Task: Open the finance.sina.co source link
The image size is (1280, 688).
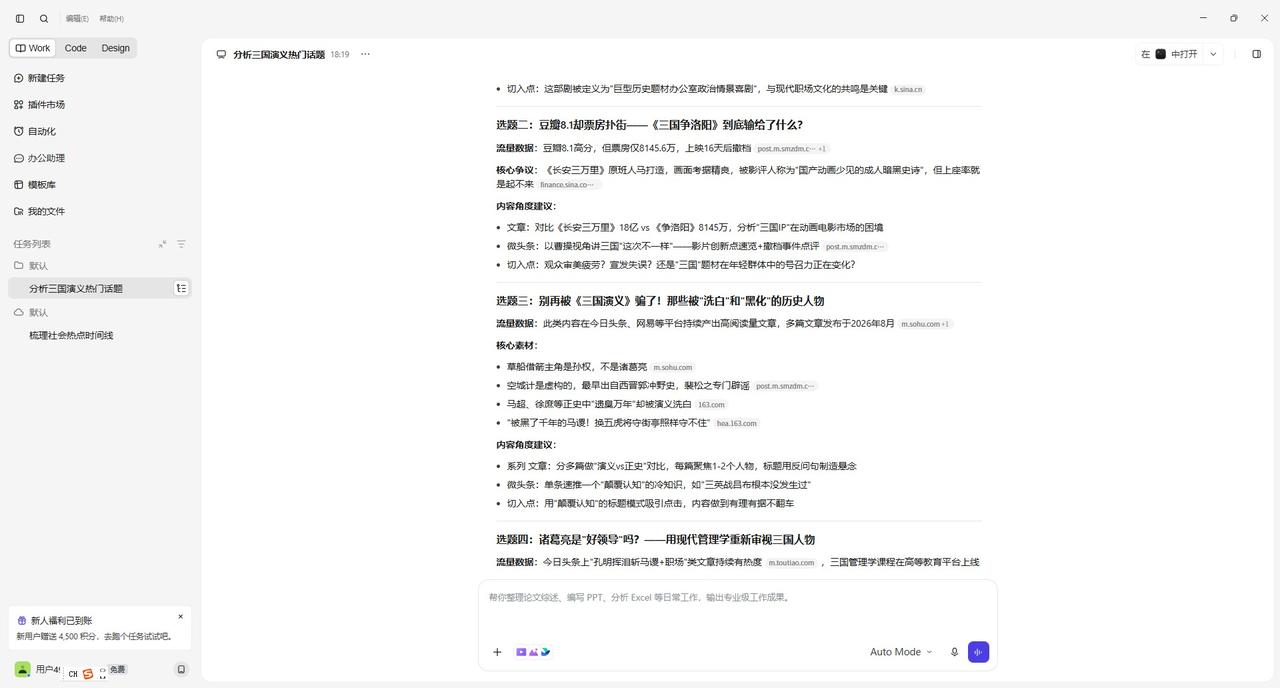Action: (x=569, y=185)
